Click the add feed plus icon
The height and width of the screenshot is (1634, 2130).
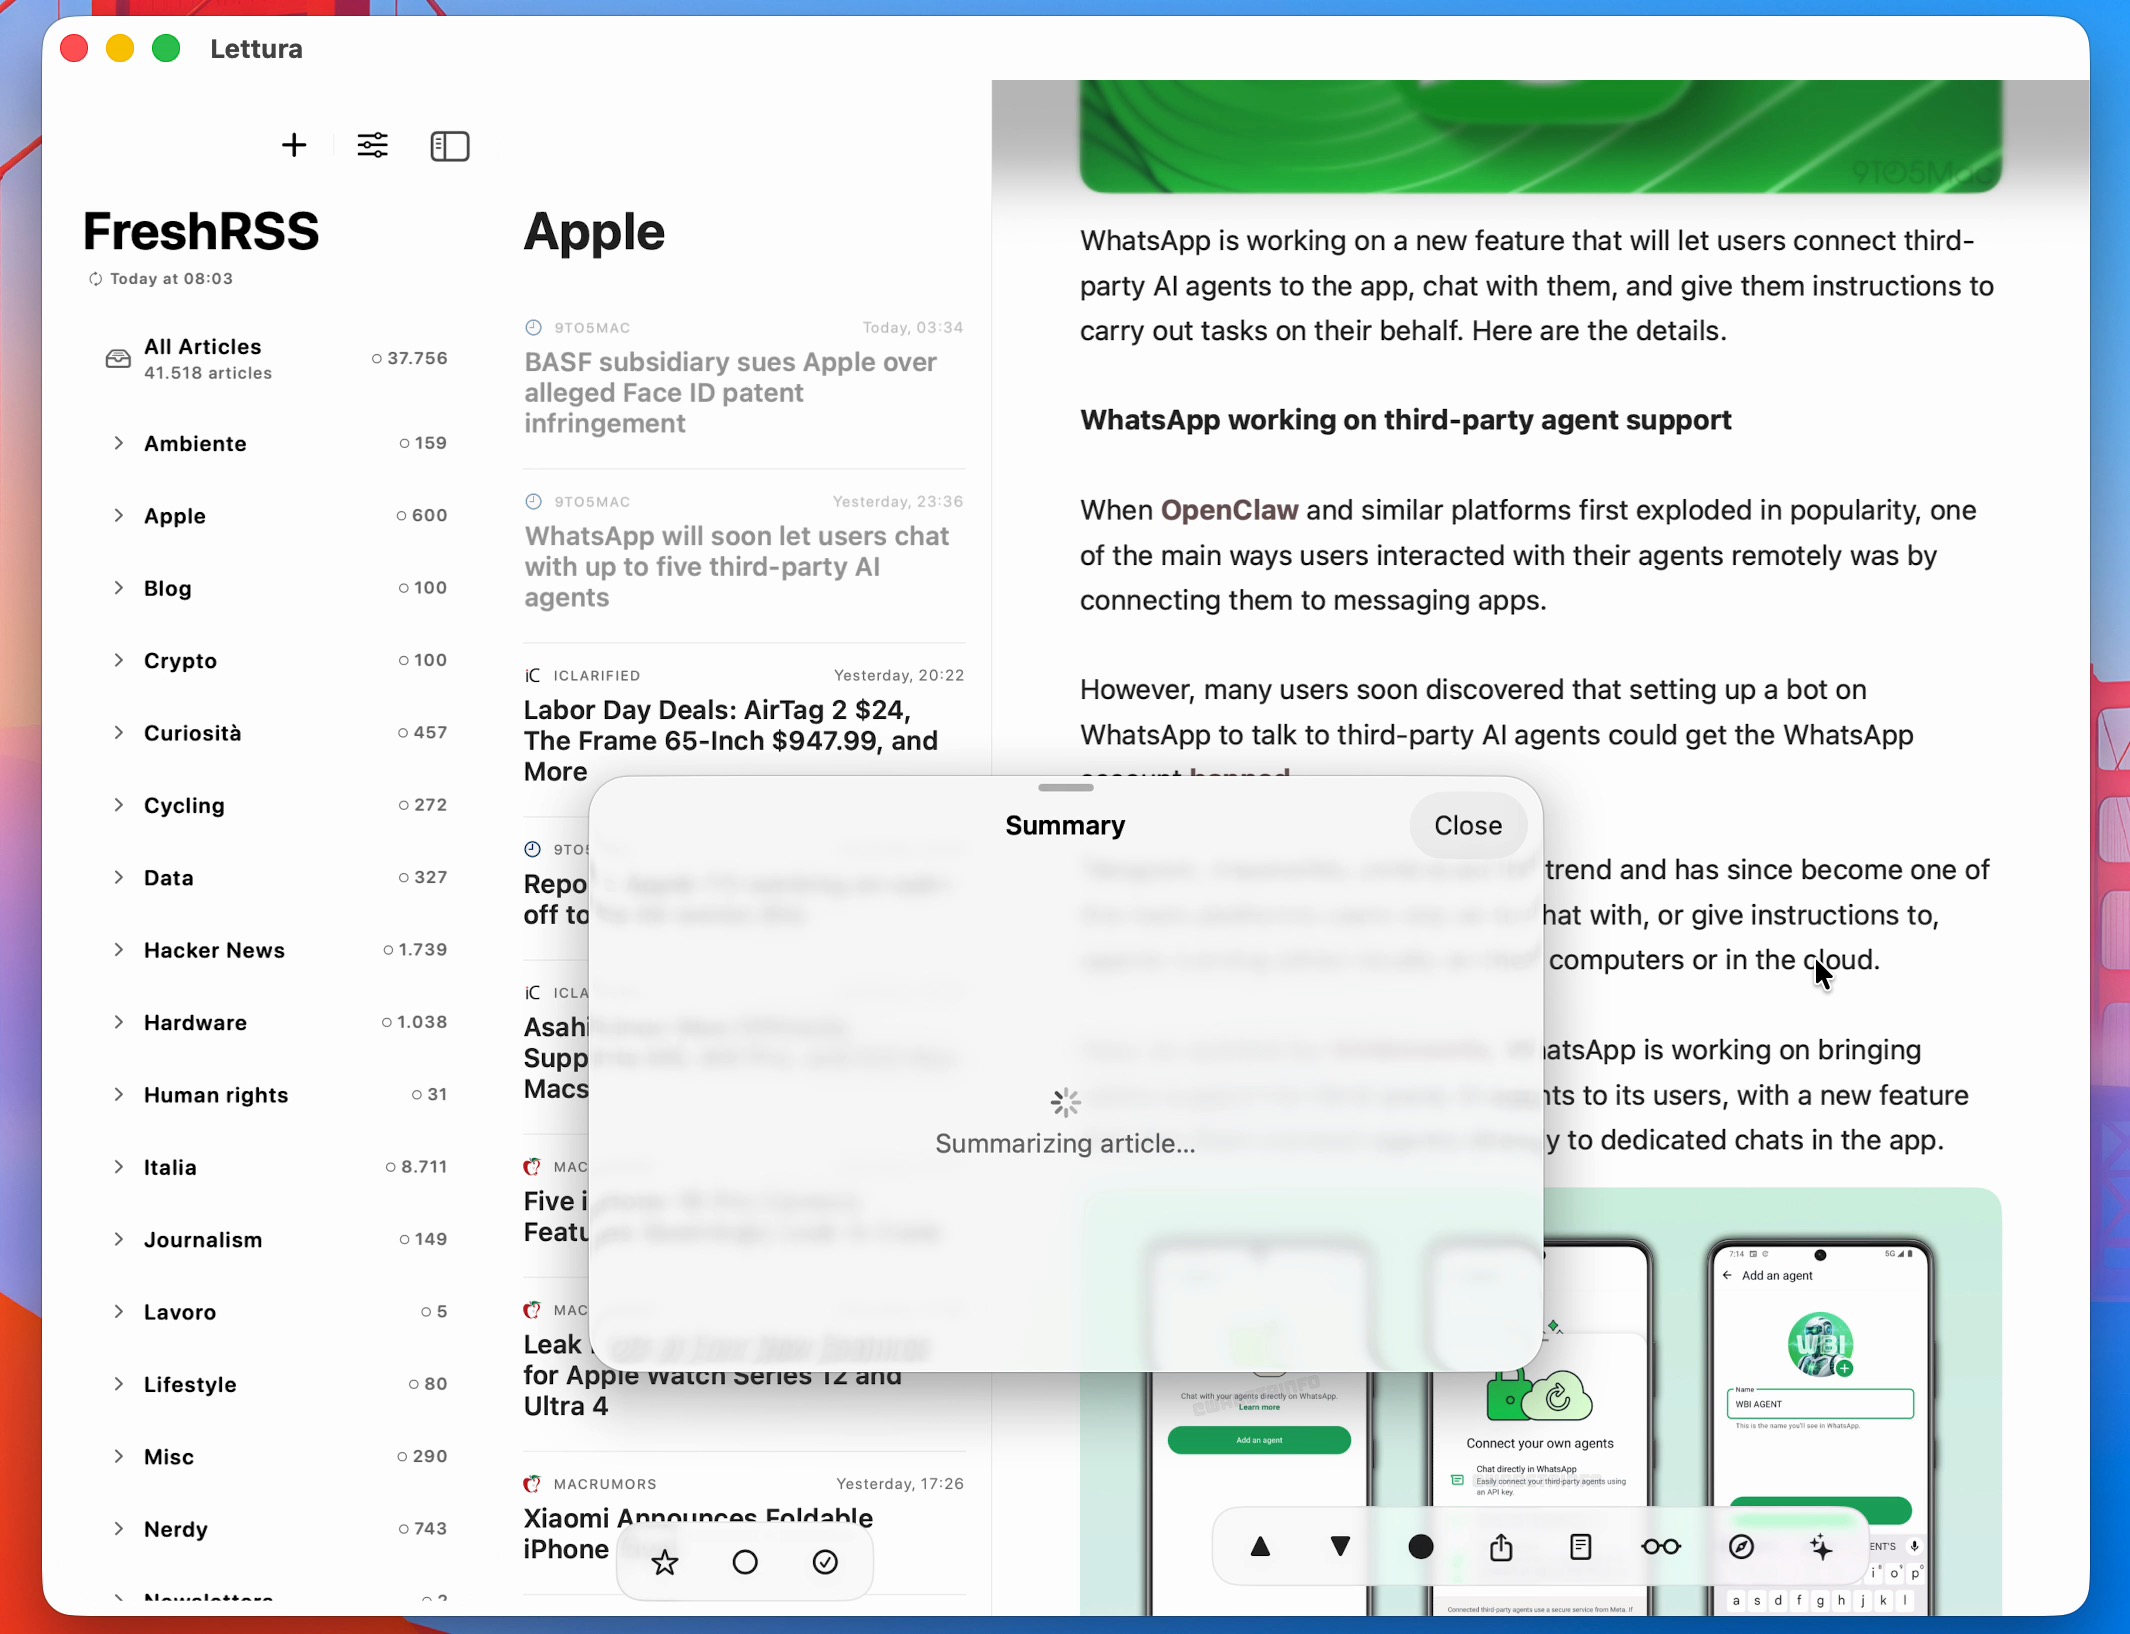point(294,146)
